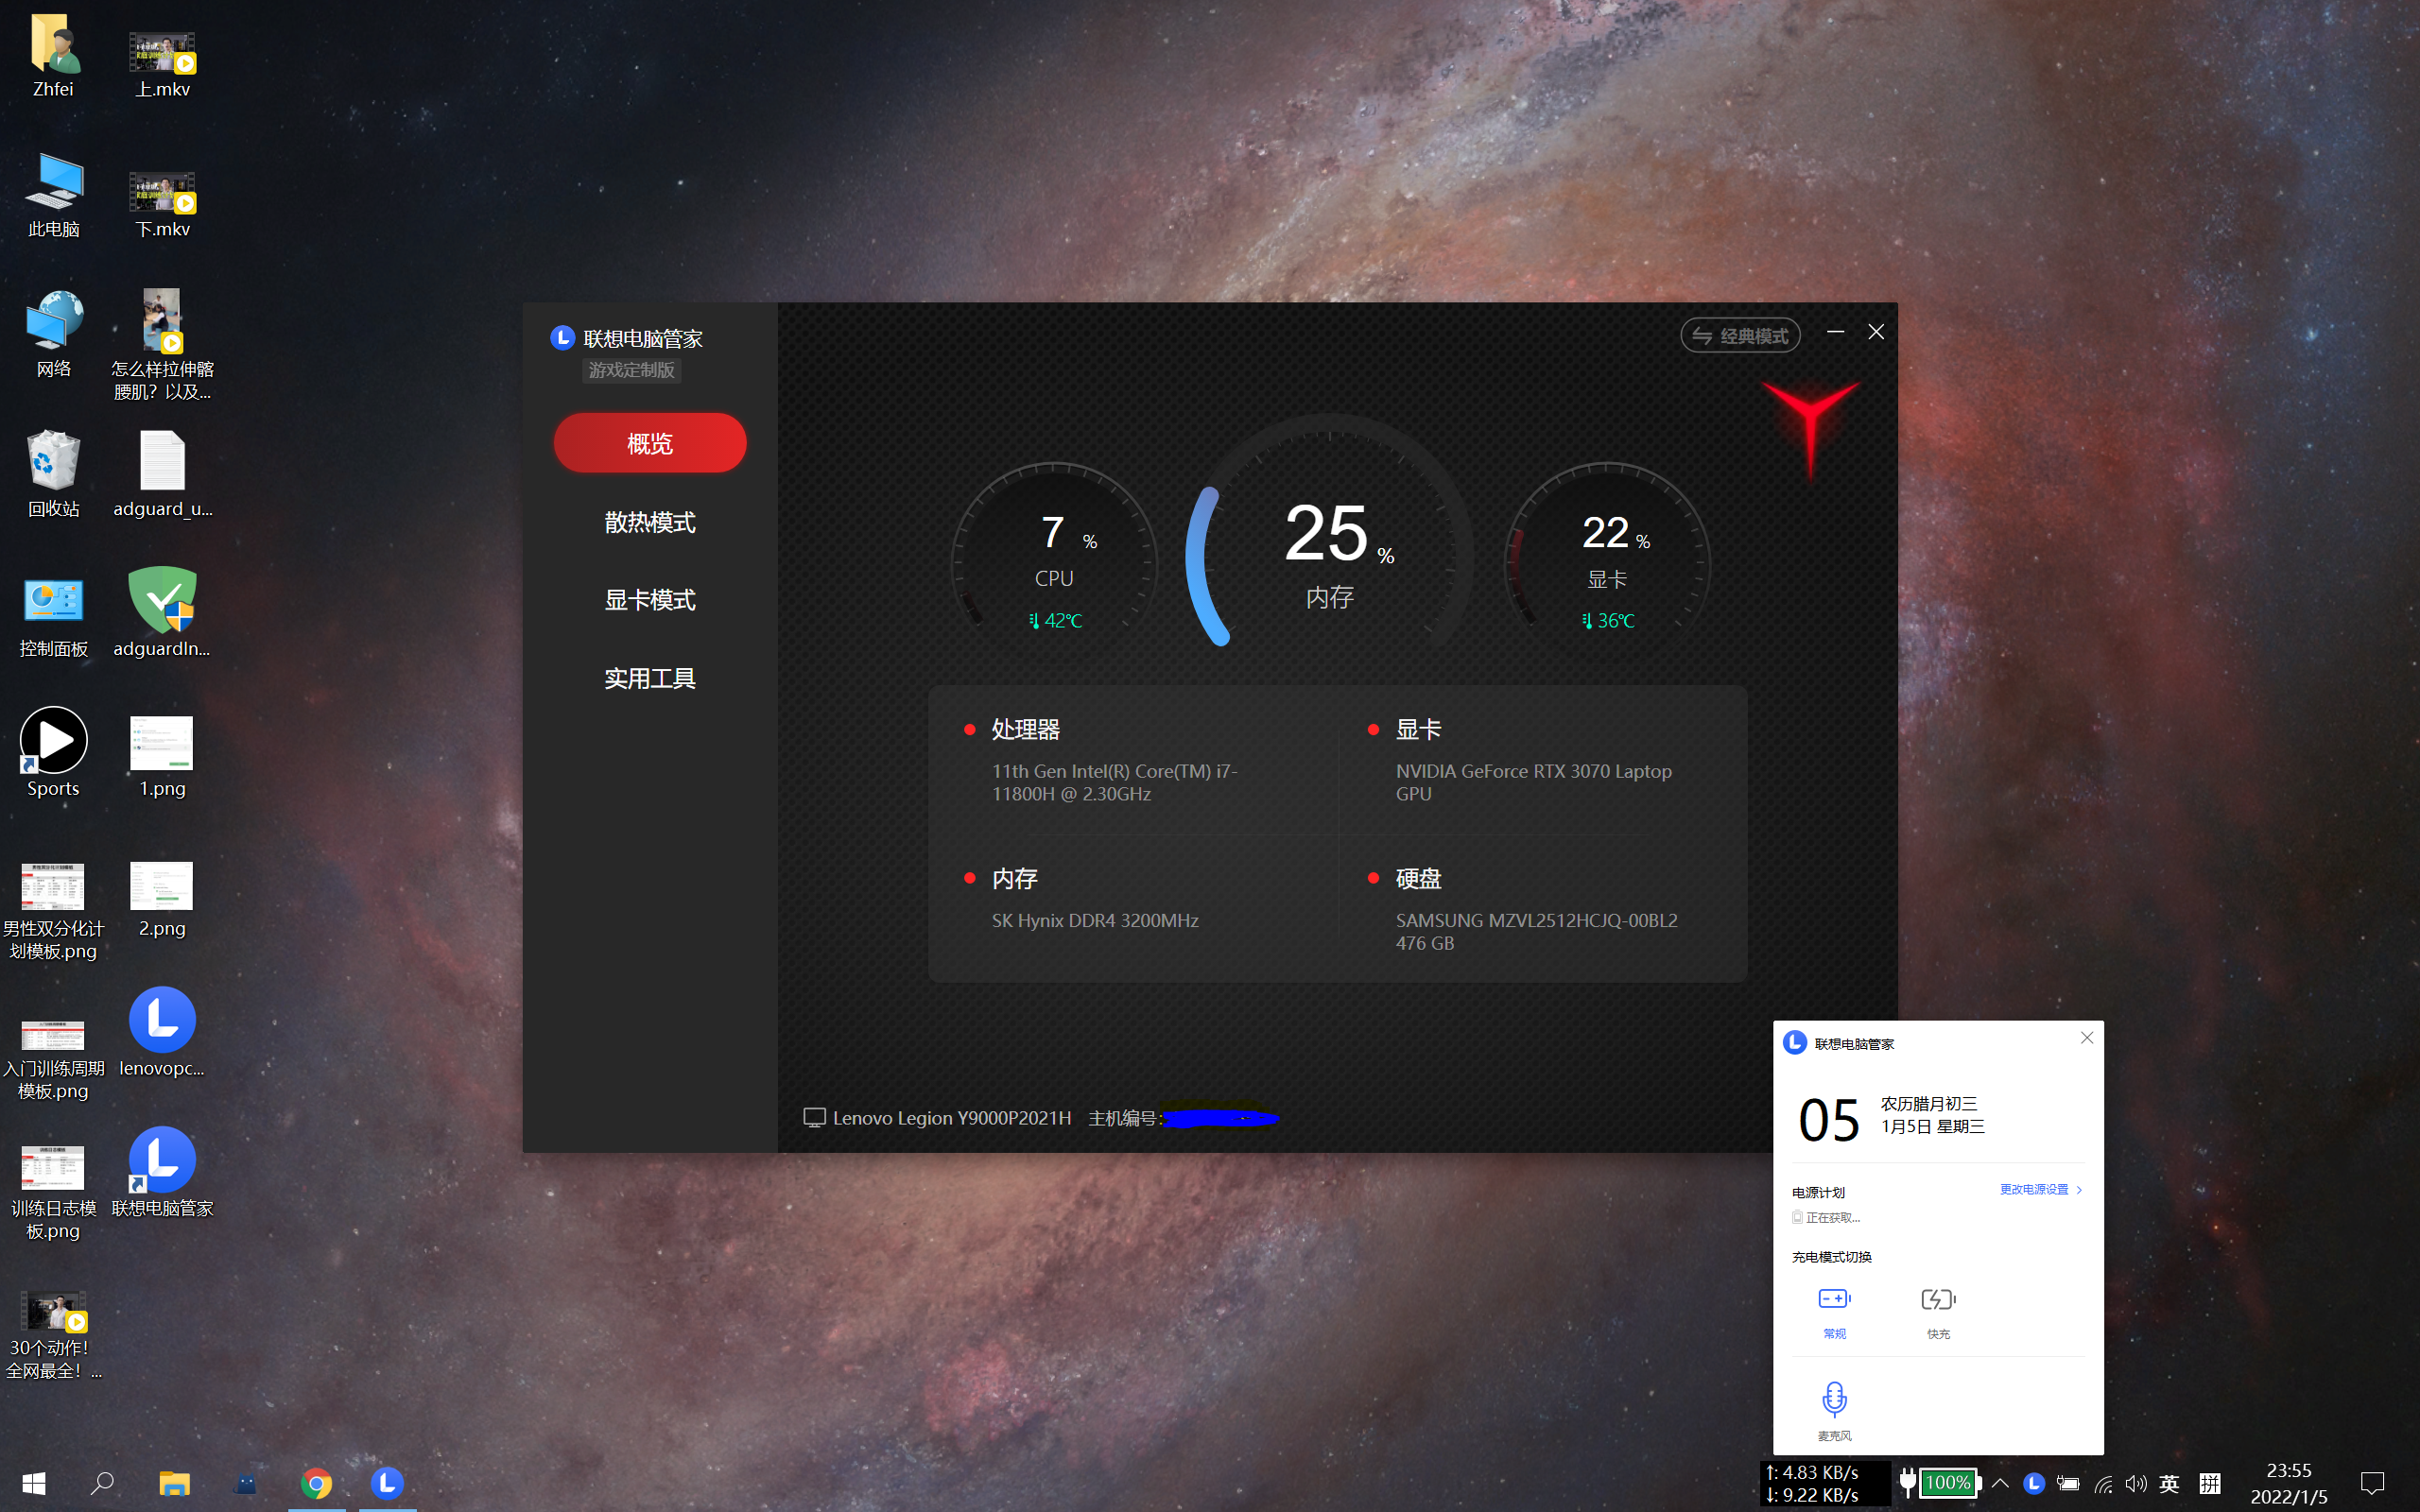Click the IME mode tray icon
Image resolution: width=2420 pixels, height=1512 pixels.
(x=2210, y=1484)
